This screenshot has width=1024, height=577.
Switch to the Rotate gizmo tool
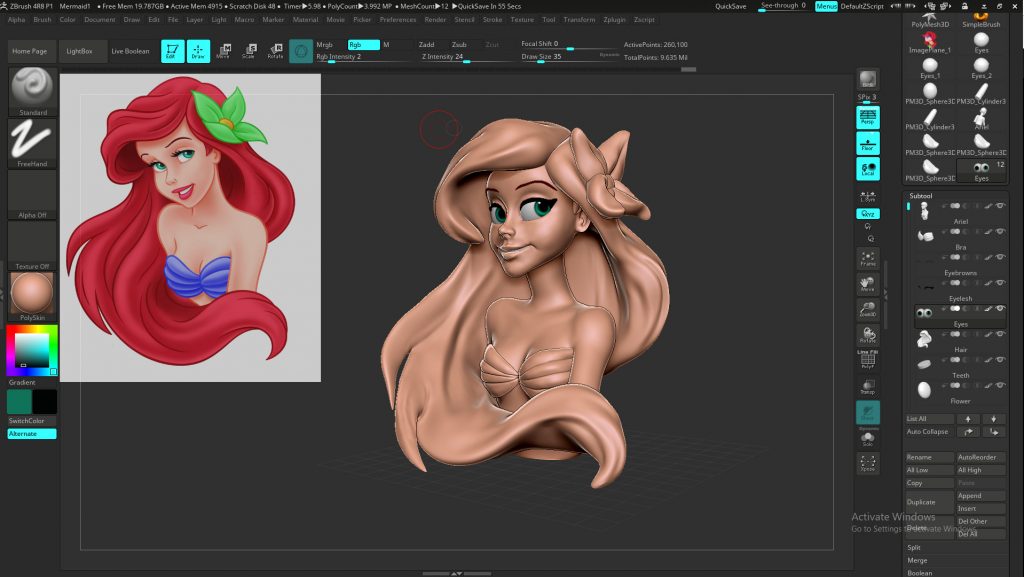click(275, 51)
